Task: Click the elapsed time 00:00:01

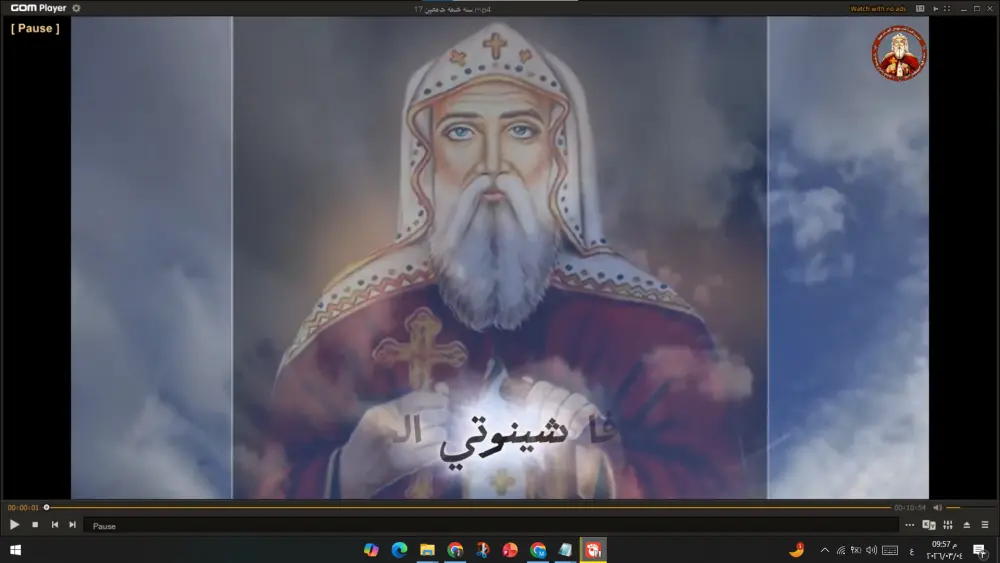Action: click(x=23, y=508)
